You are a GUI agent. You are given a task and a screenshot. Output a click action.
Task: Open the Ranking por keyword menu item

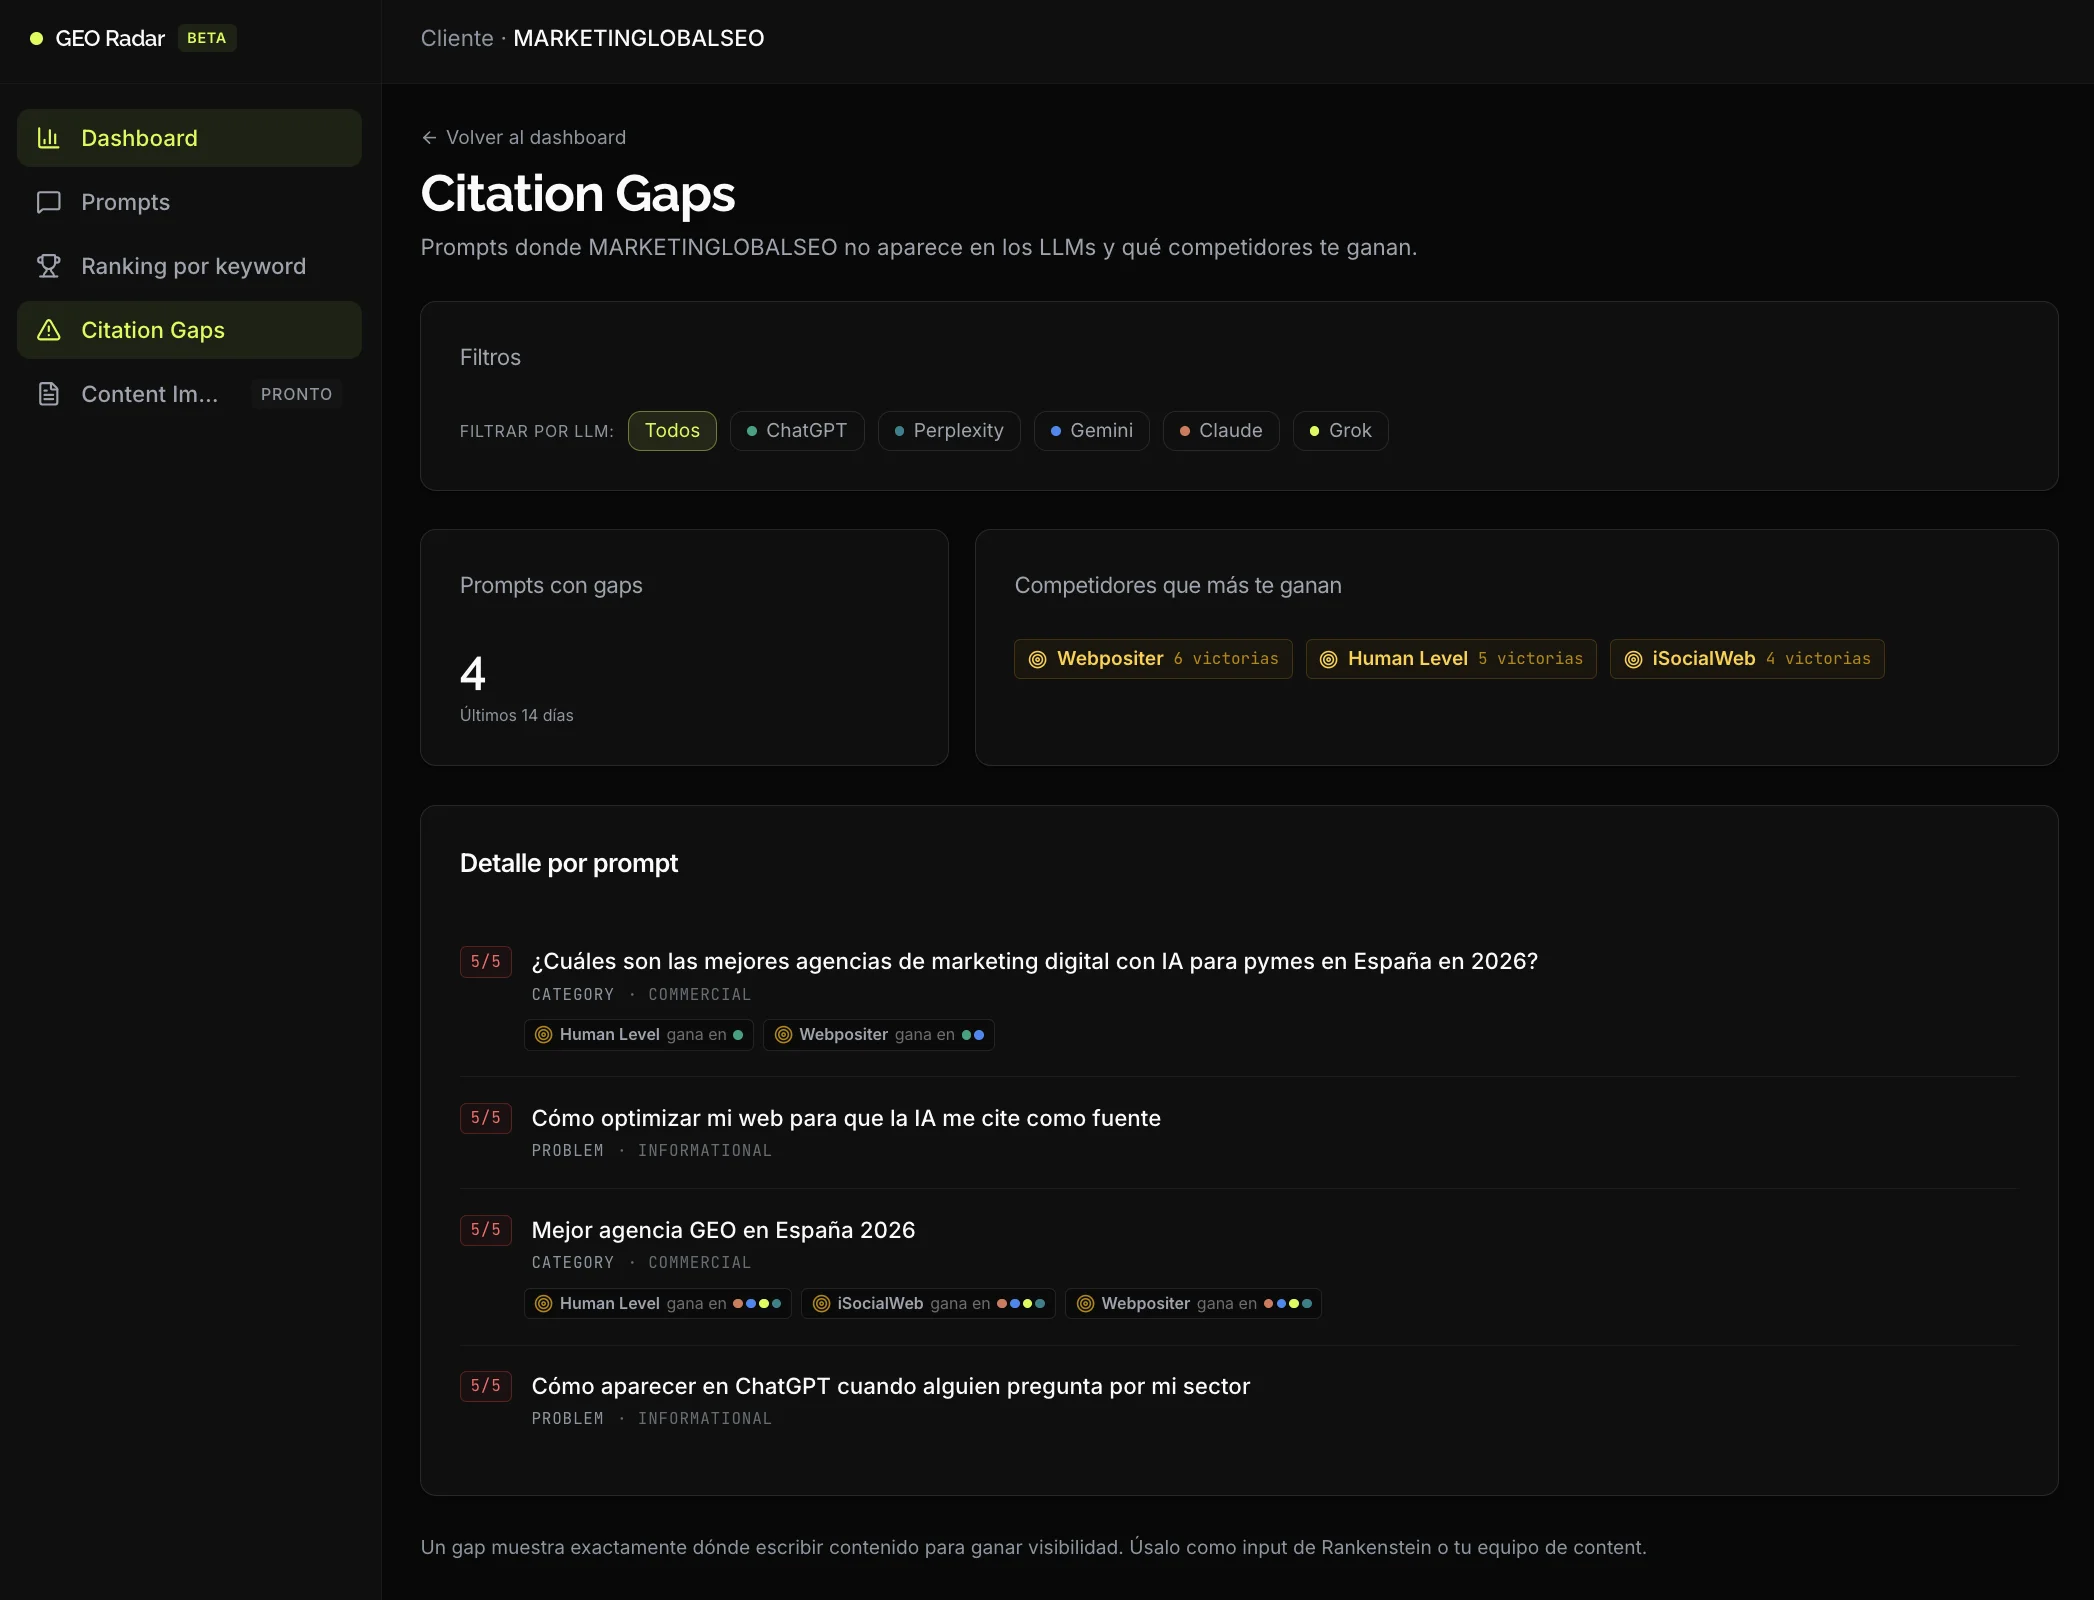(193, 266)
